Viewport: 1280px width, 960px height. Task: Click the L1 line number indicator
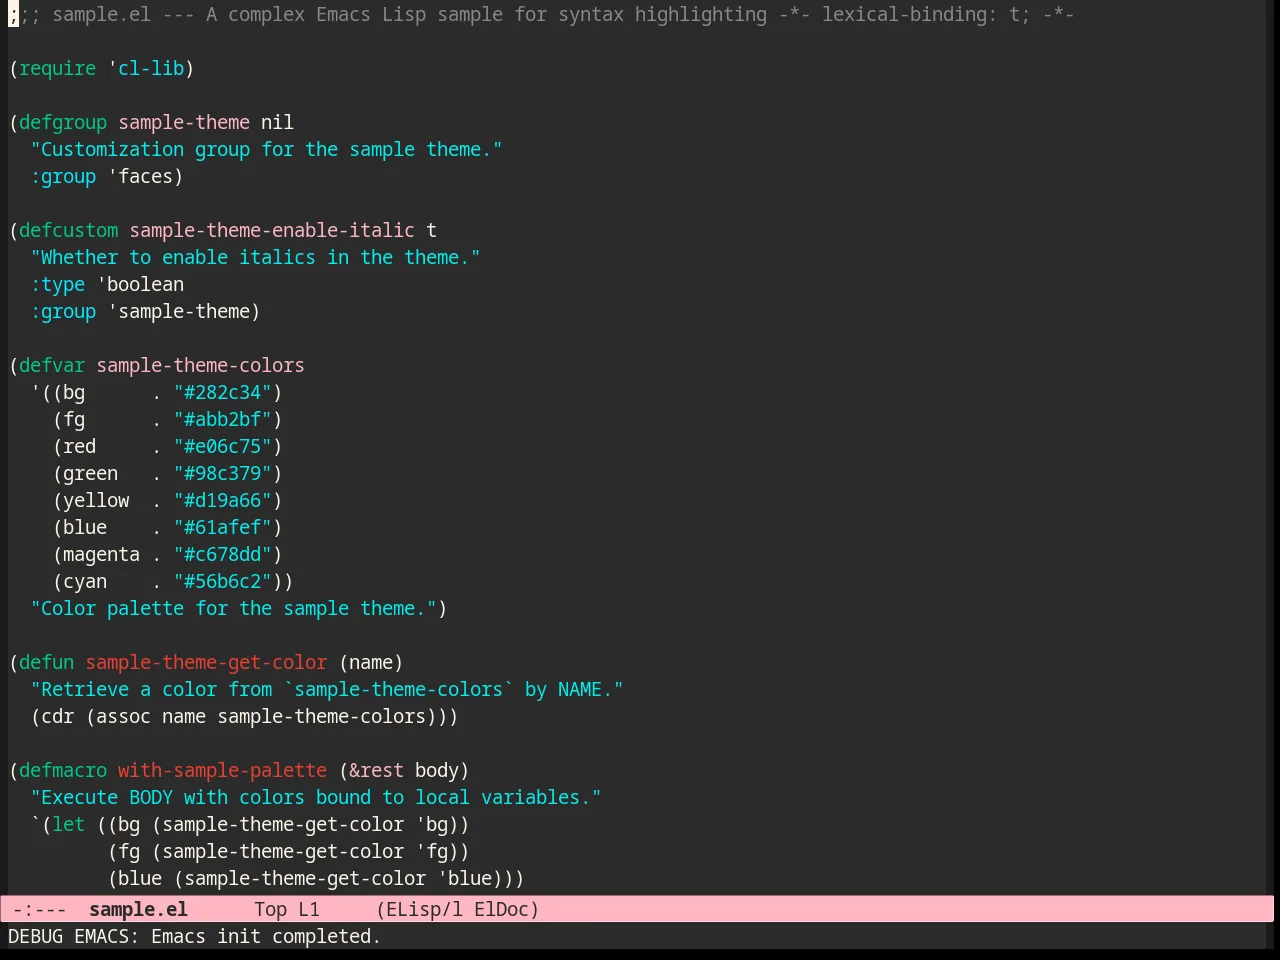click(x=309, y=909)
